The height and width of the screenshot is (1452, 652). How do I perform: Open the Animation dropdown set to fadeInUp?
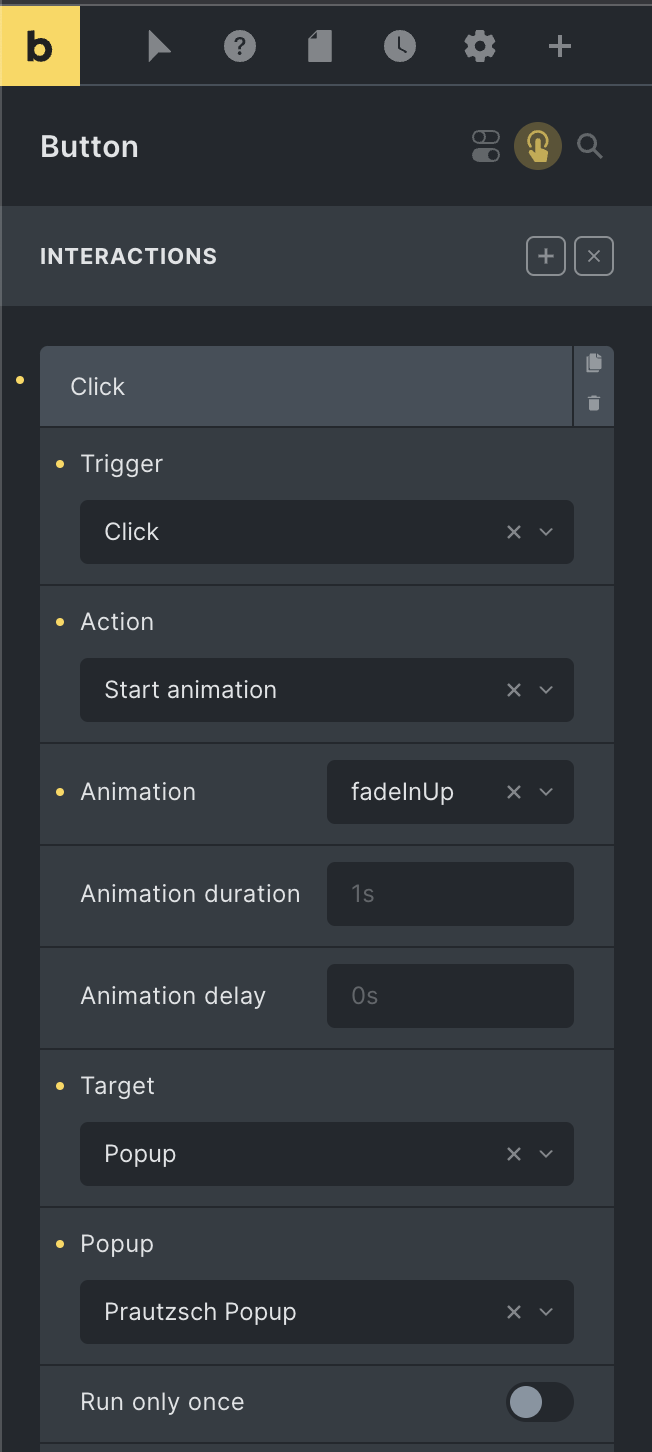click(450, 792)
